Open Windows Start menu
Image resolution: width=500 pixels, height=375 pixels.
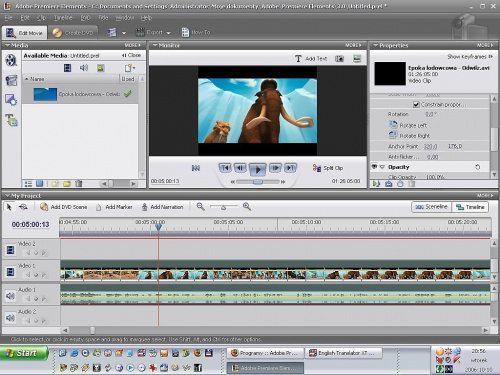(x=24, y=353)
